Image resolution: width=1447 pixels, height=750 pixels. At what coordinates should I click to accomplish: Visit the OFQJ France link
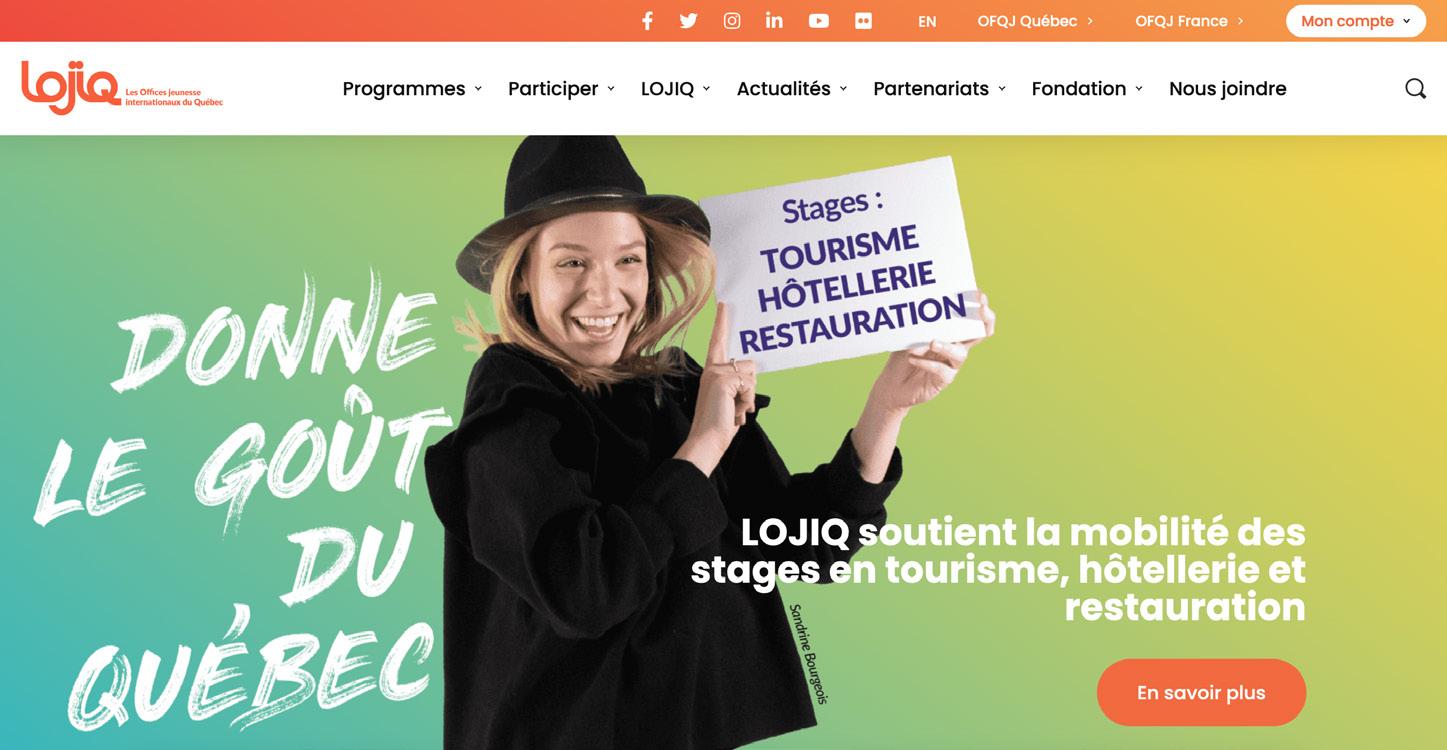pyautogui.click(x=1189, y=21)
